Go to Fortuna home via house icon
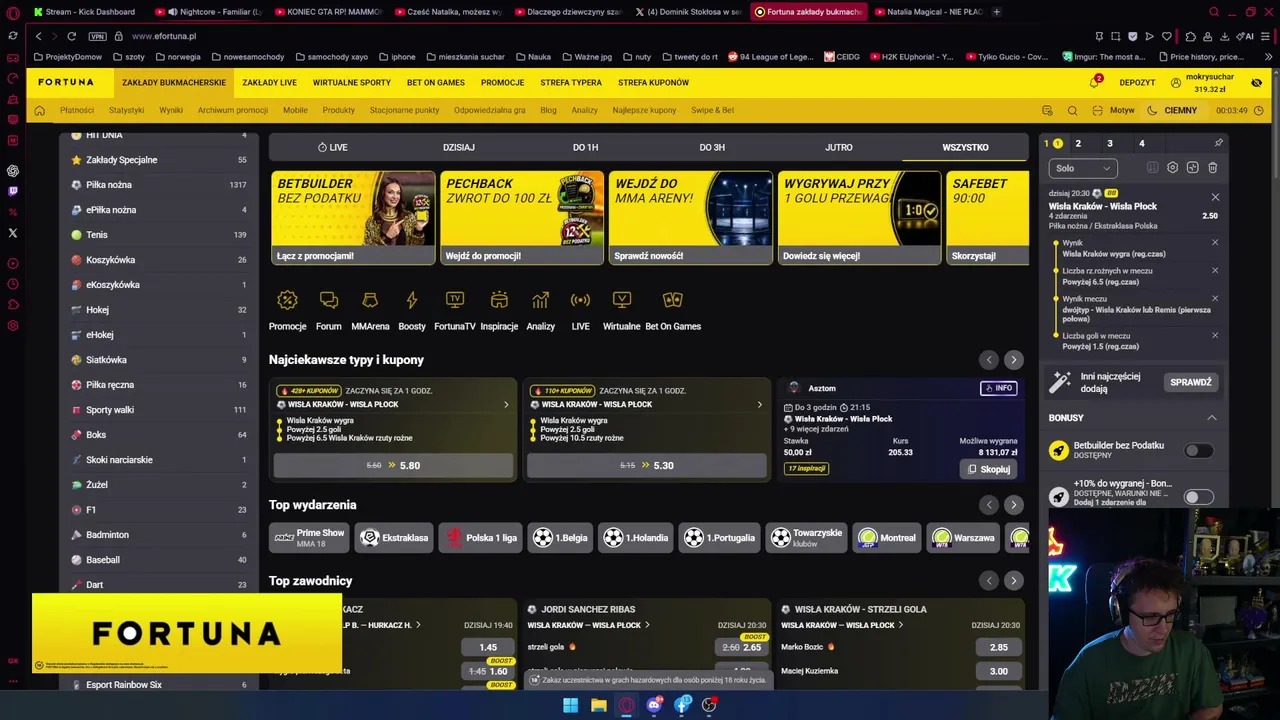 (x=40, y=110)
